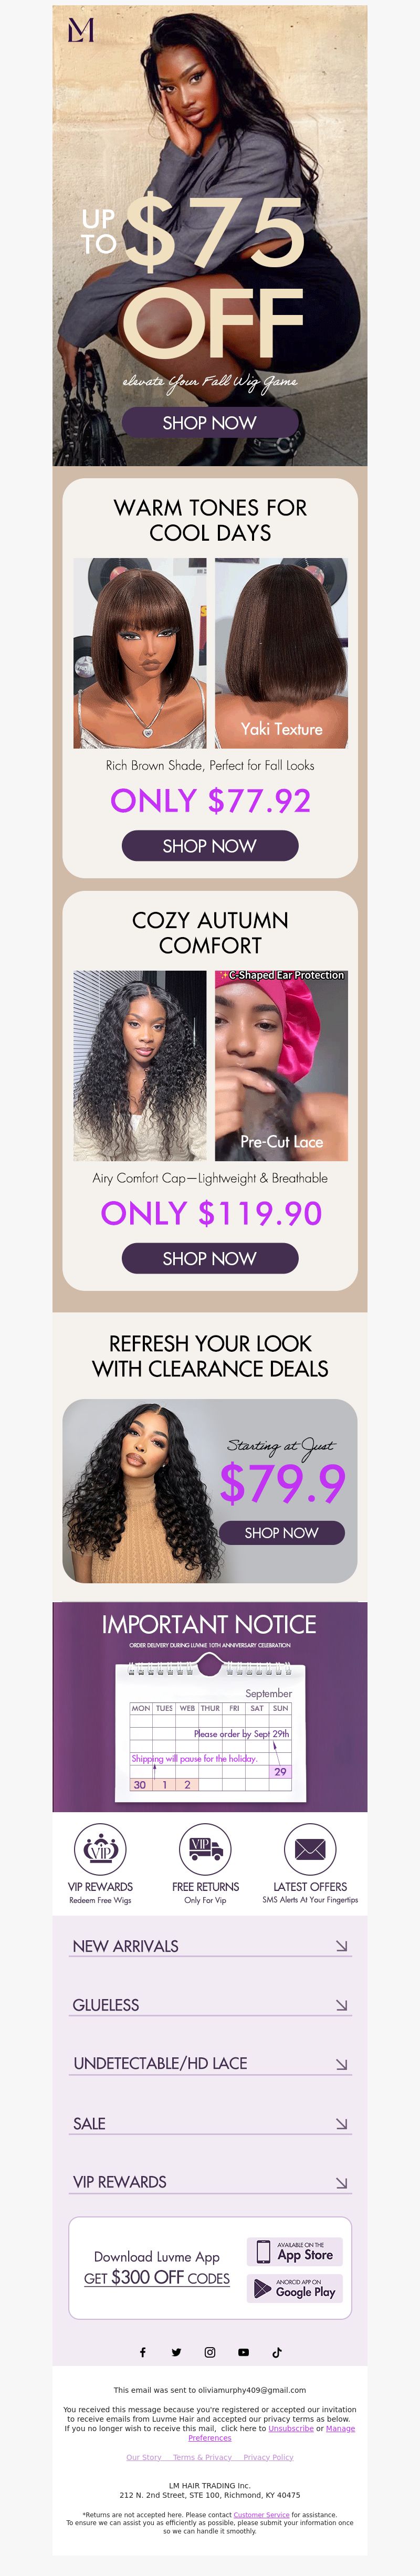Click the VIP Rewards crown icon
The width and height of the screenshot is (420, 2576).
pos(100,1849)
